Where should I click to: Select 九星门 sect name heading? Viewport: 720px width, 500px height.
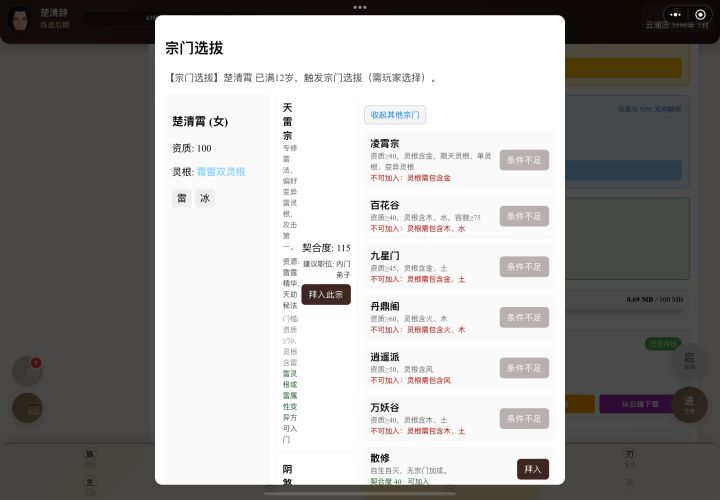pyautogui.click(x=385, y=256)
